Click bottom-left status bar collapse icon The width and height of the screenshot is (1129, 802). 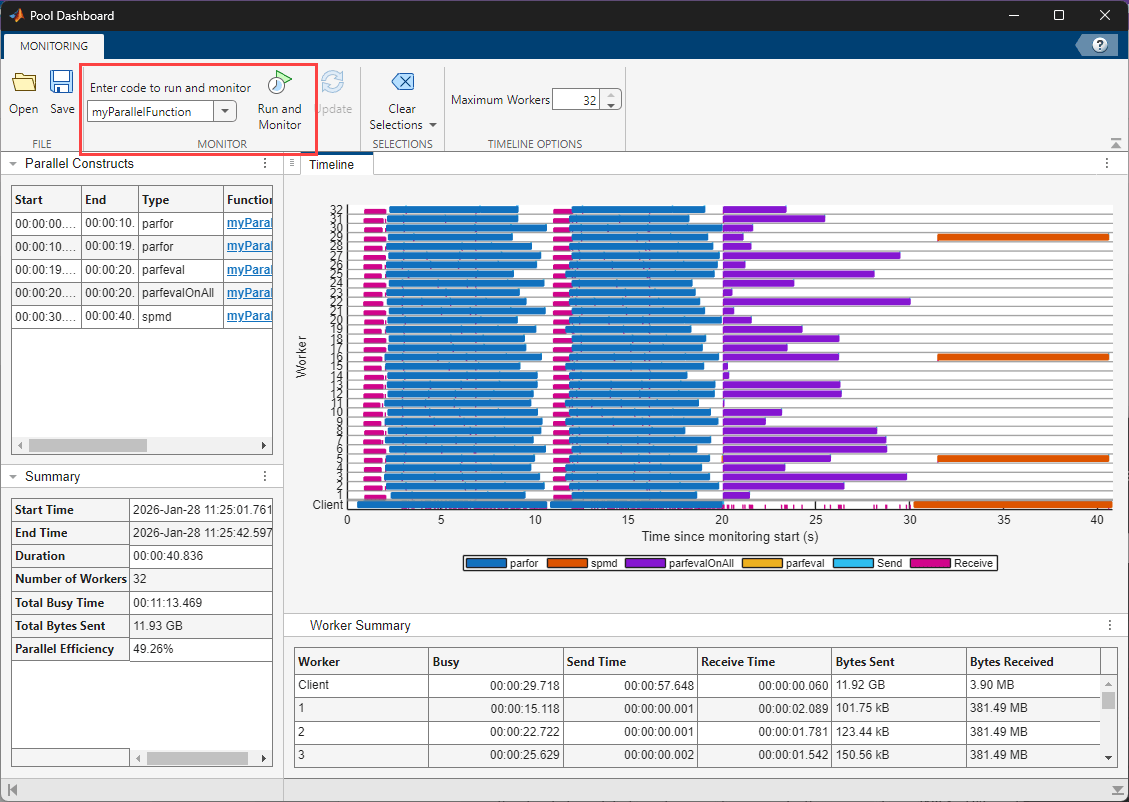[x=12, y=790]
